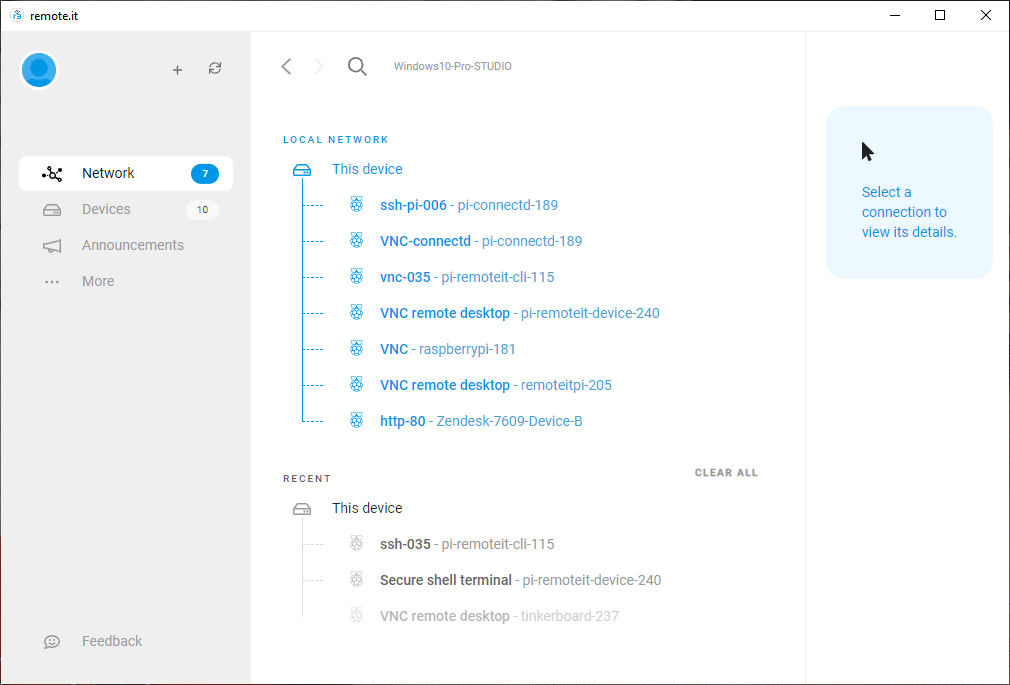1010x685 pixels.
Task: Click the gray device icon under Recent
Action: [x=302, y=508]
